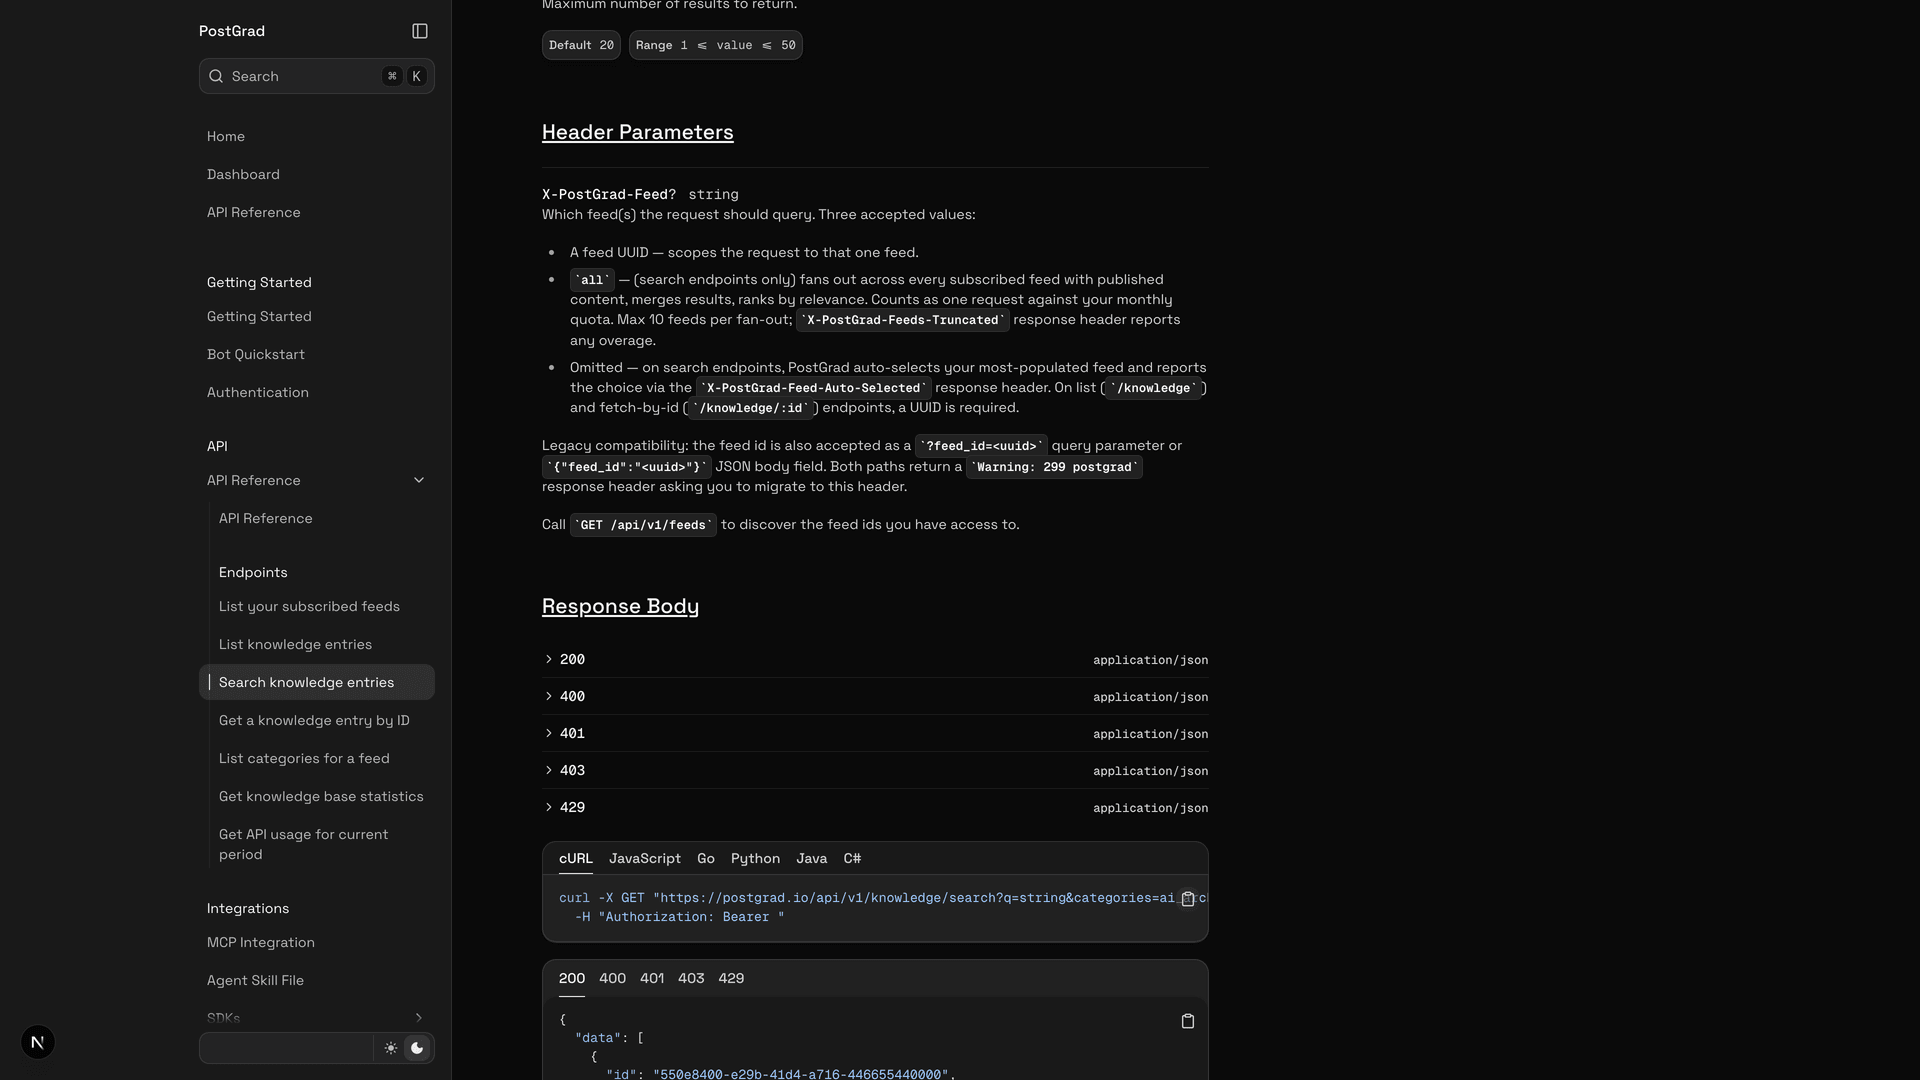This screenshot has height=1080, width=1920.
Task: Expand the 401 response body row
Action: coord(875,734)
